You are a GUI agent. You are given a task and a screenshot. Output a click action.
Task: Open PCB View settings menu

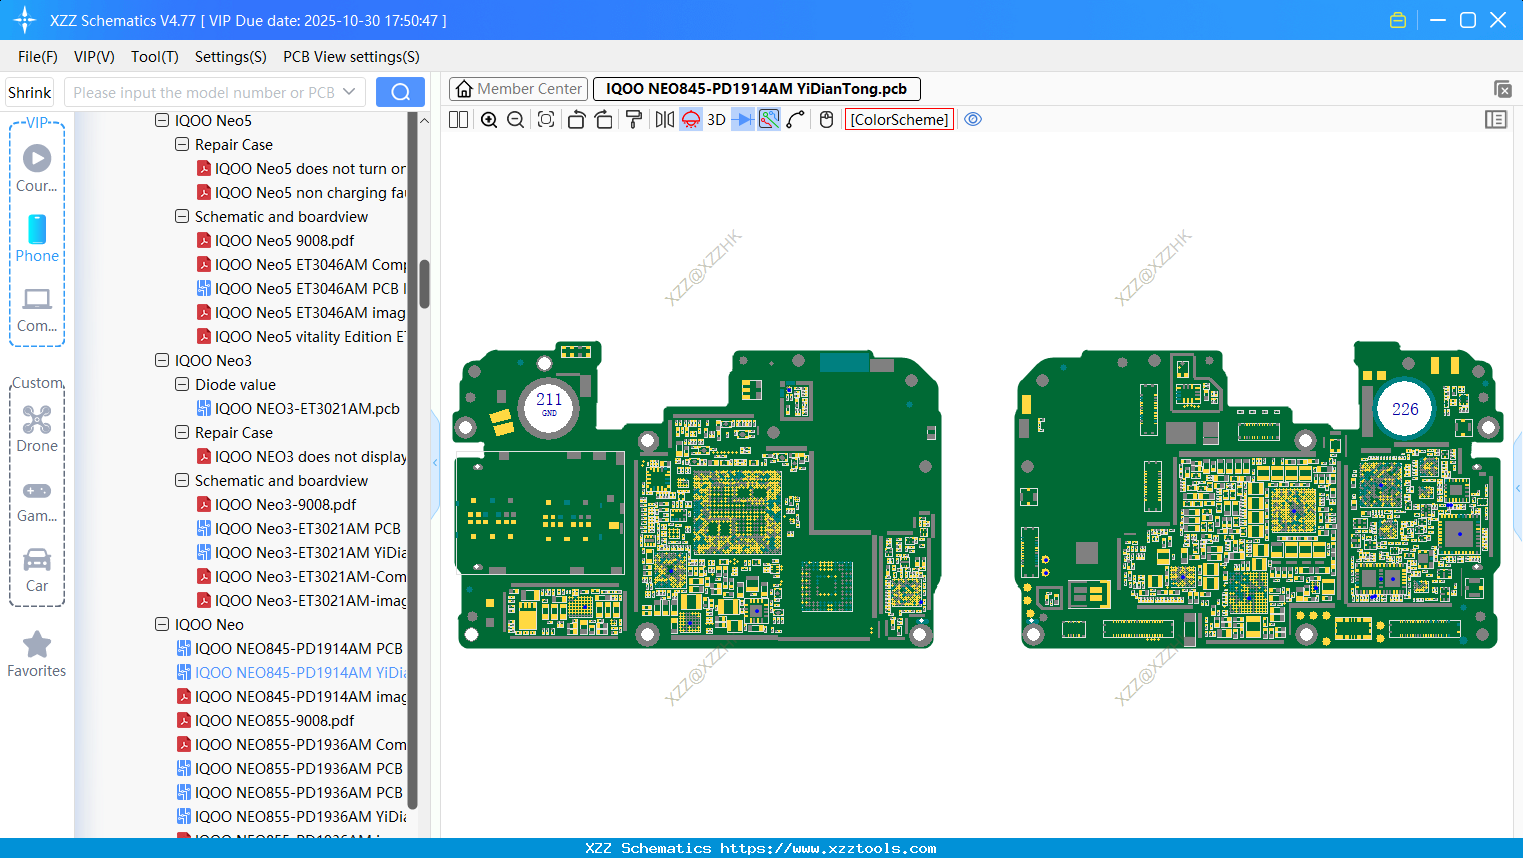coord(350,57)
